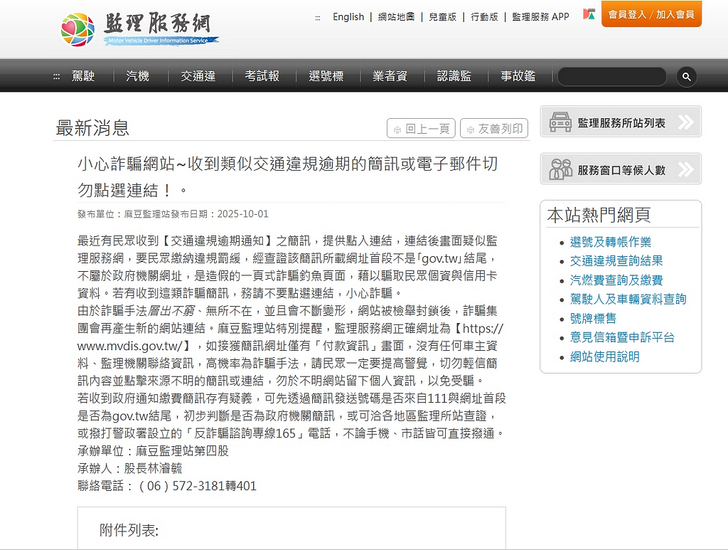Open the 駕駛 navigation menu
The image size is (728, 550).
point(83,76)
